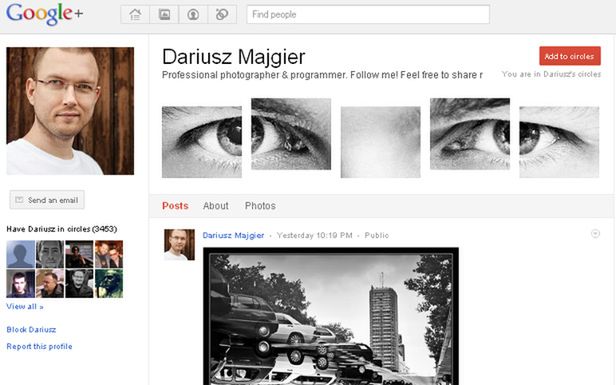The image size is (616, 385).
Task: Open the Profile icon in top bar
Action: point(193,15)
